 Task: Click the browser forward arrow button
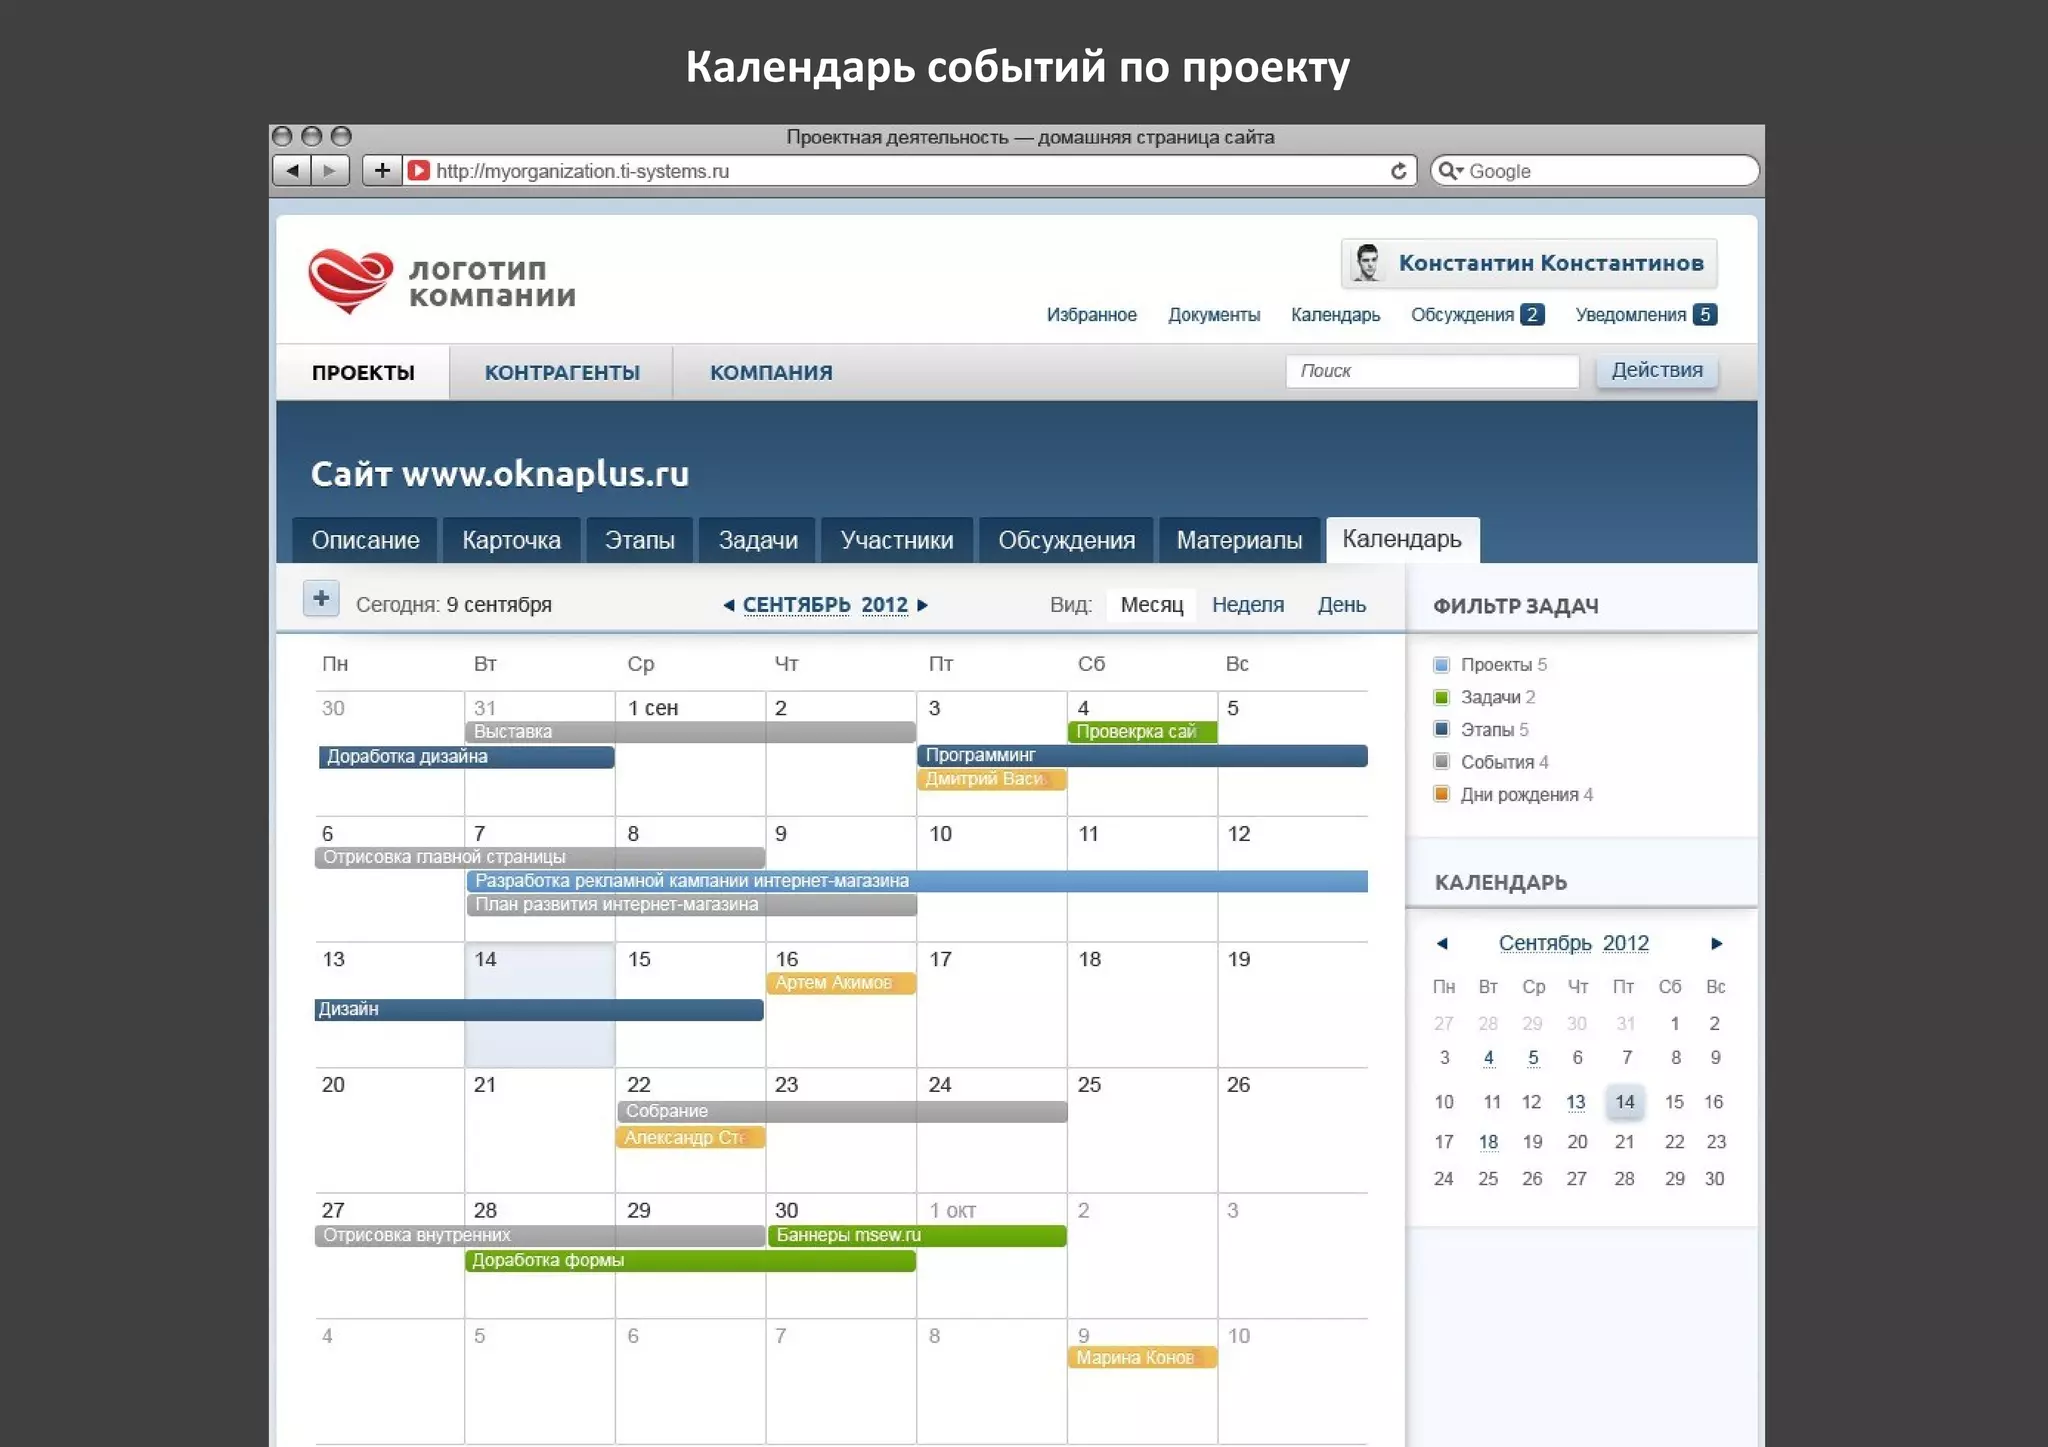tap(329, 171)
